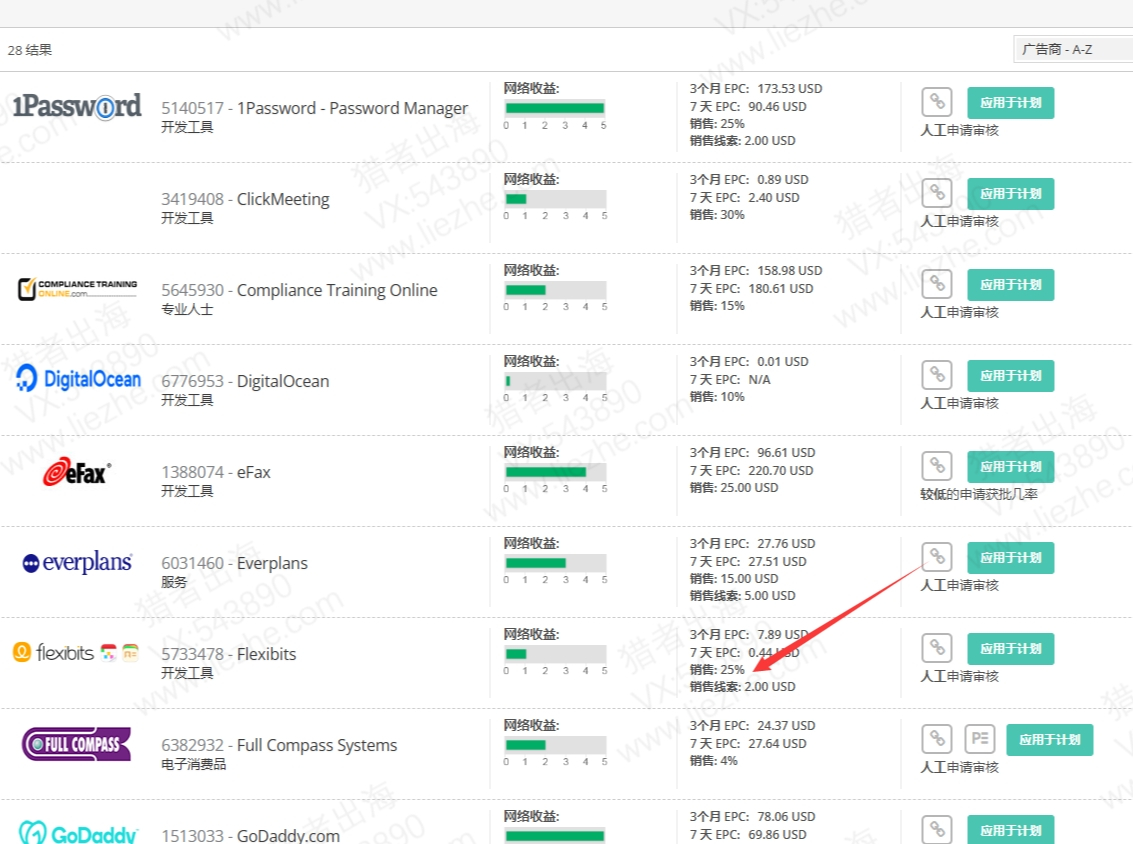Click '人工申请审核' under ClickMeeting
Screen dimensions: 1133x844
point(959,221)
